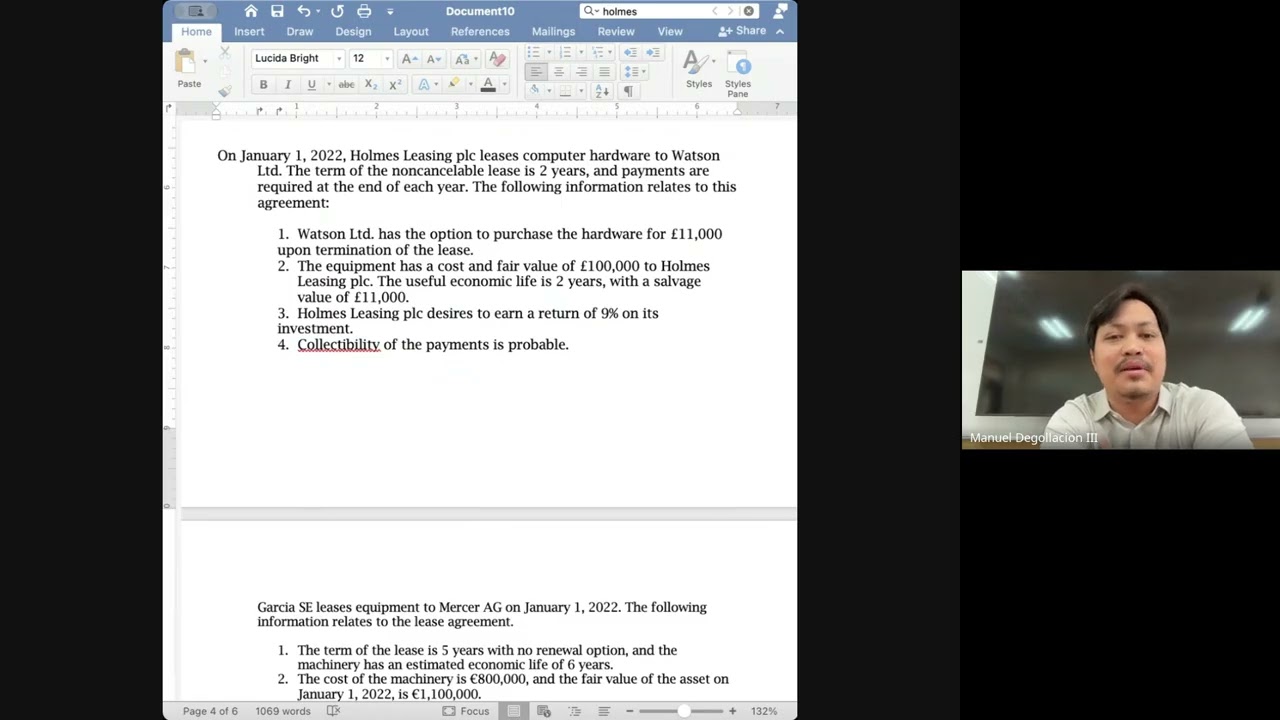Toggle bold formatting
Viewport: 1280px width, 720px height.
point(263,85)
